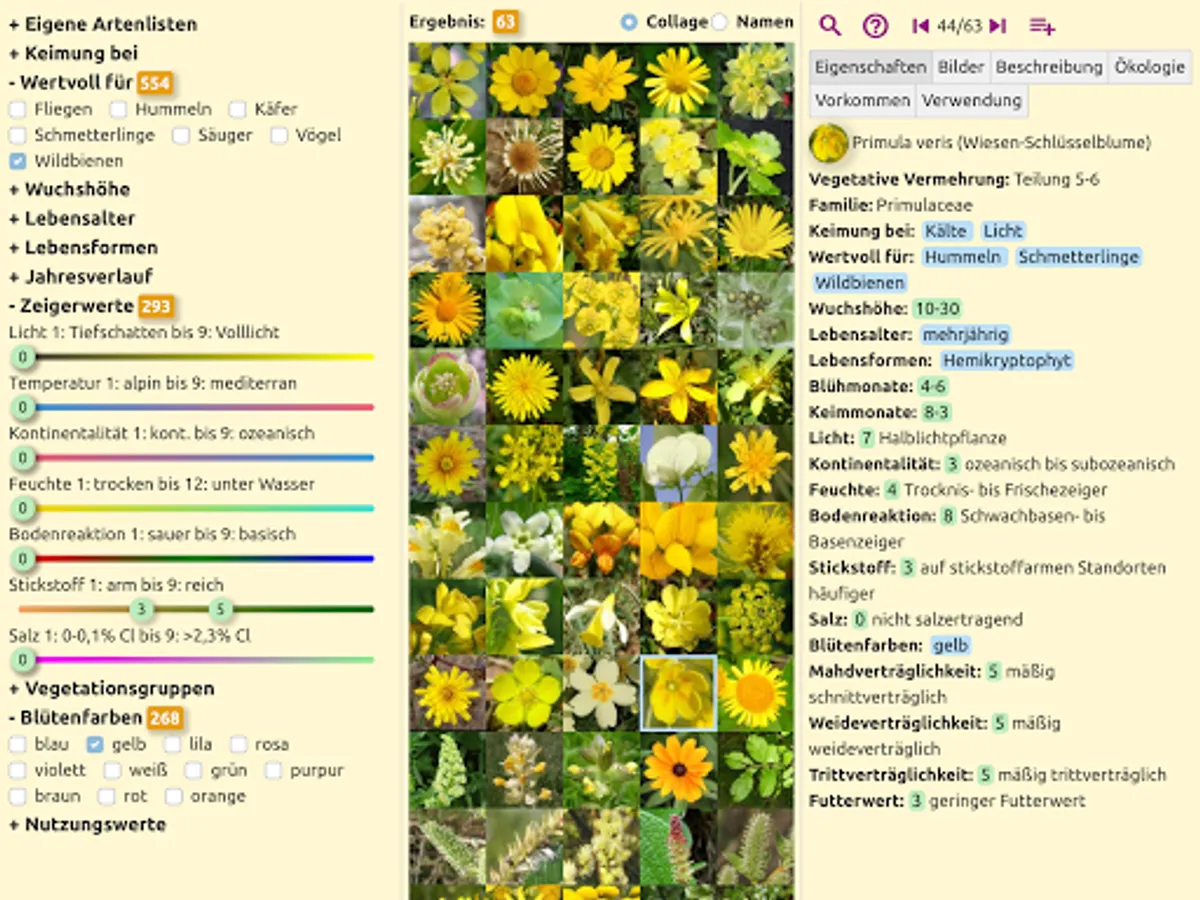Click the Ergebnis count badge 63

point(506,22)
